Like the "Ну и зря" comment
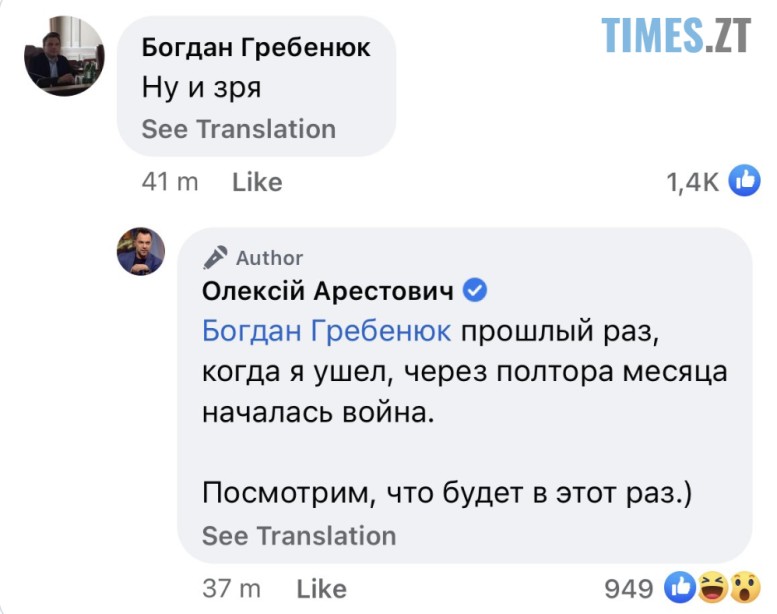 [257, 182]
